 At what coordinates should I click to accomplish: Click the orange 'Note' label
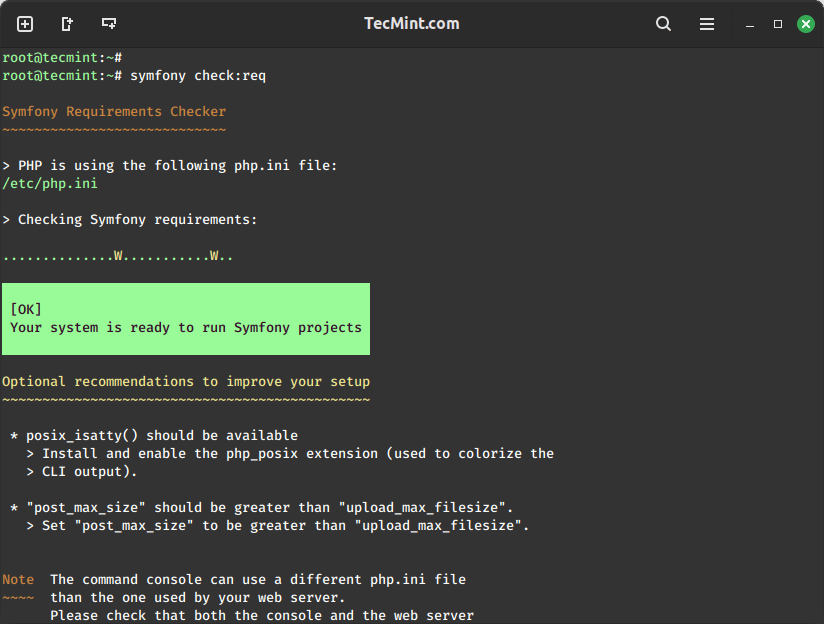[18, 580]
